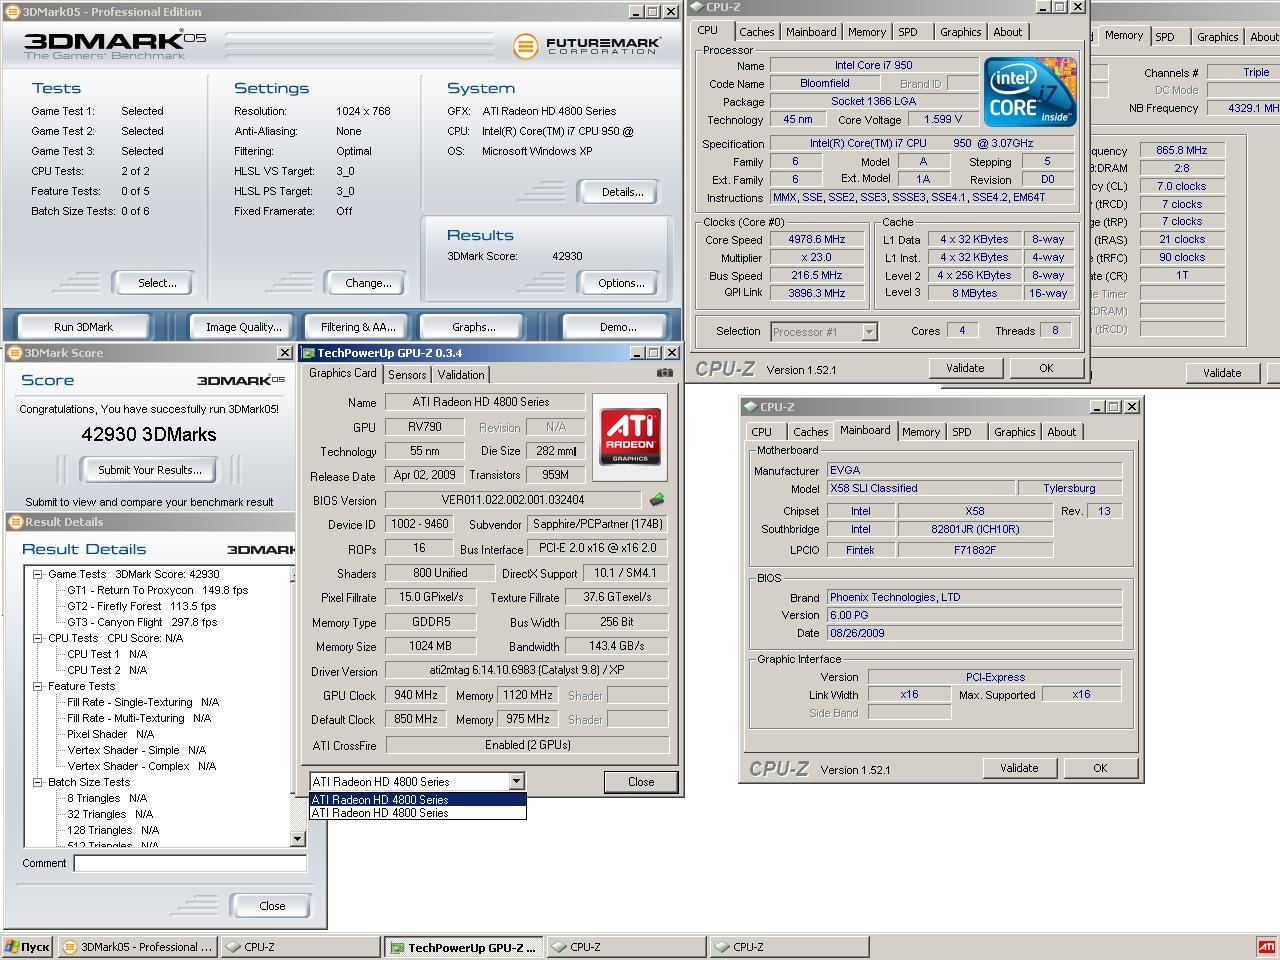This screenshot has height=960, width=1280.
Task: Click the BIOS save chip icon in GPU-Z
Action: coord(657,499)
